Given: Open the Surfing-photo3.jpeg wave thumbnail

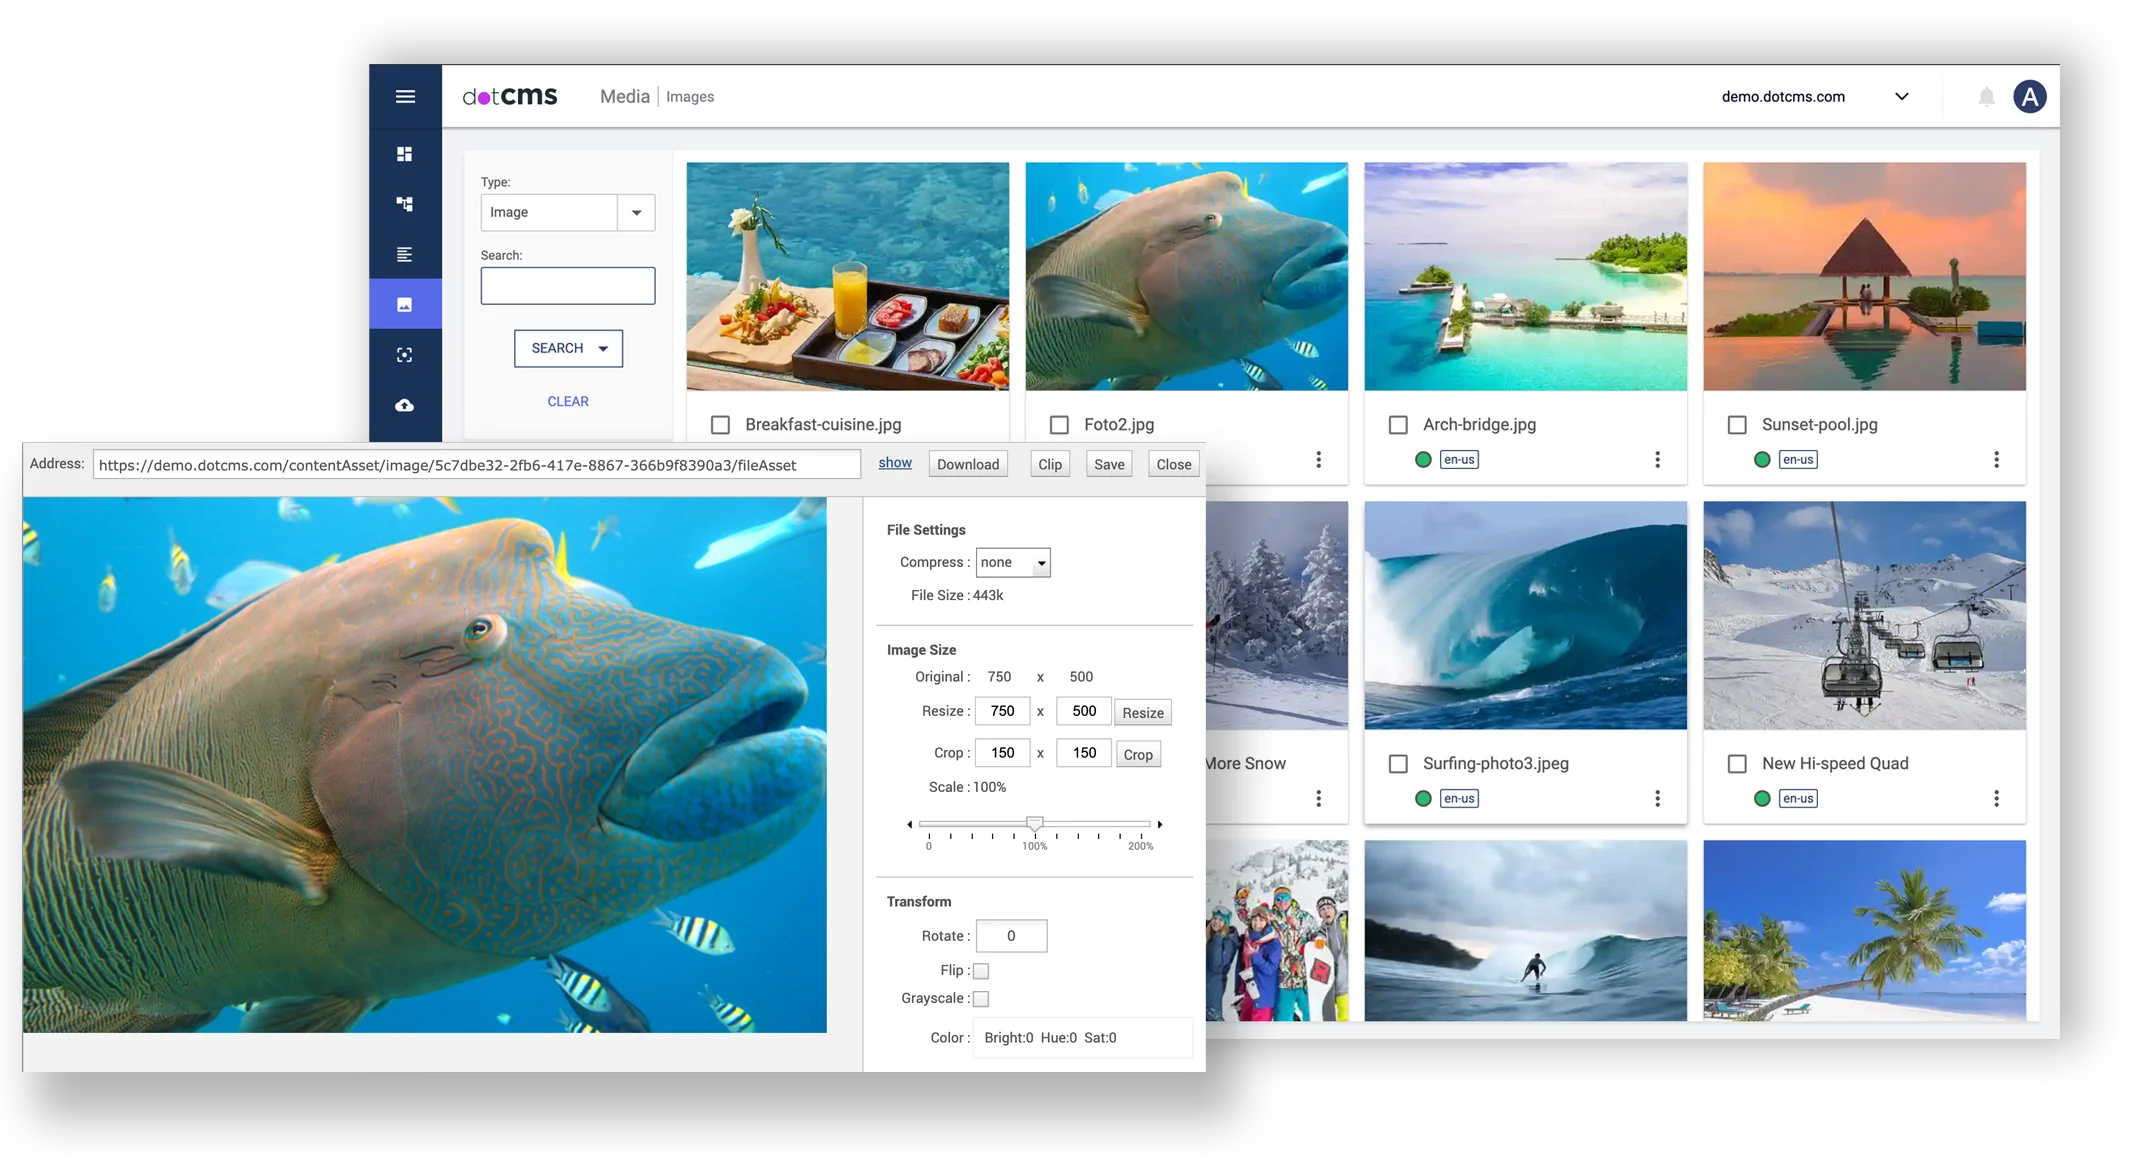Looking at the screenshot, I should pos(1526,616).
